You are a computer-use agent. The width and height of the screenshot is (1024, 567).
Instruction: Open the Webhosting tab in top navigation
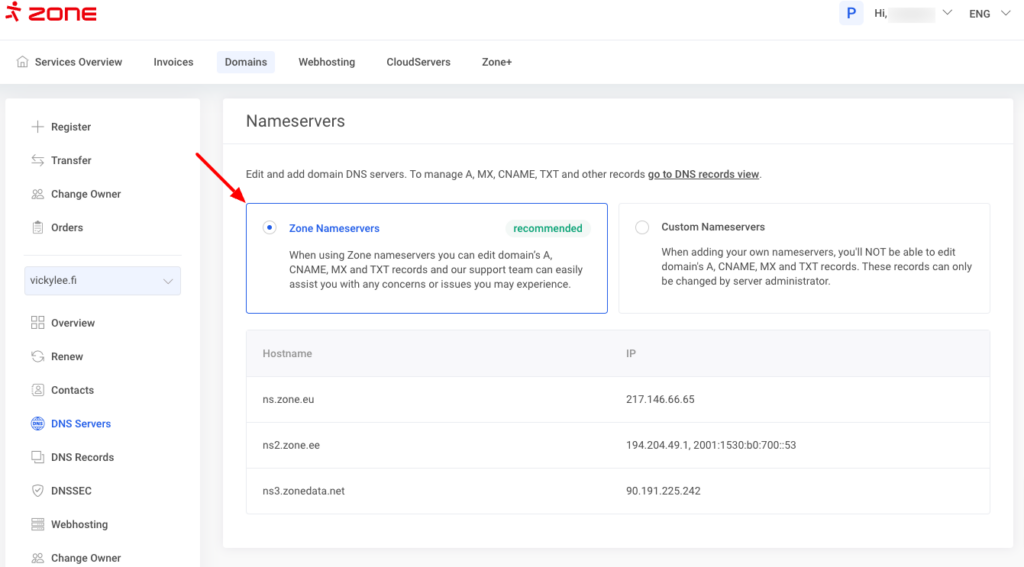point(326,62)
